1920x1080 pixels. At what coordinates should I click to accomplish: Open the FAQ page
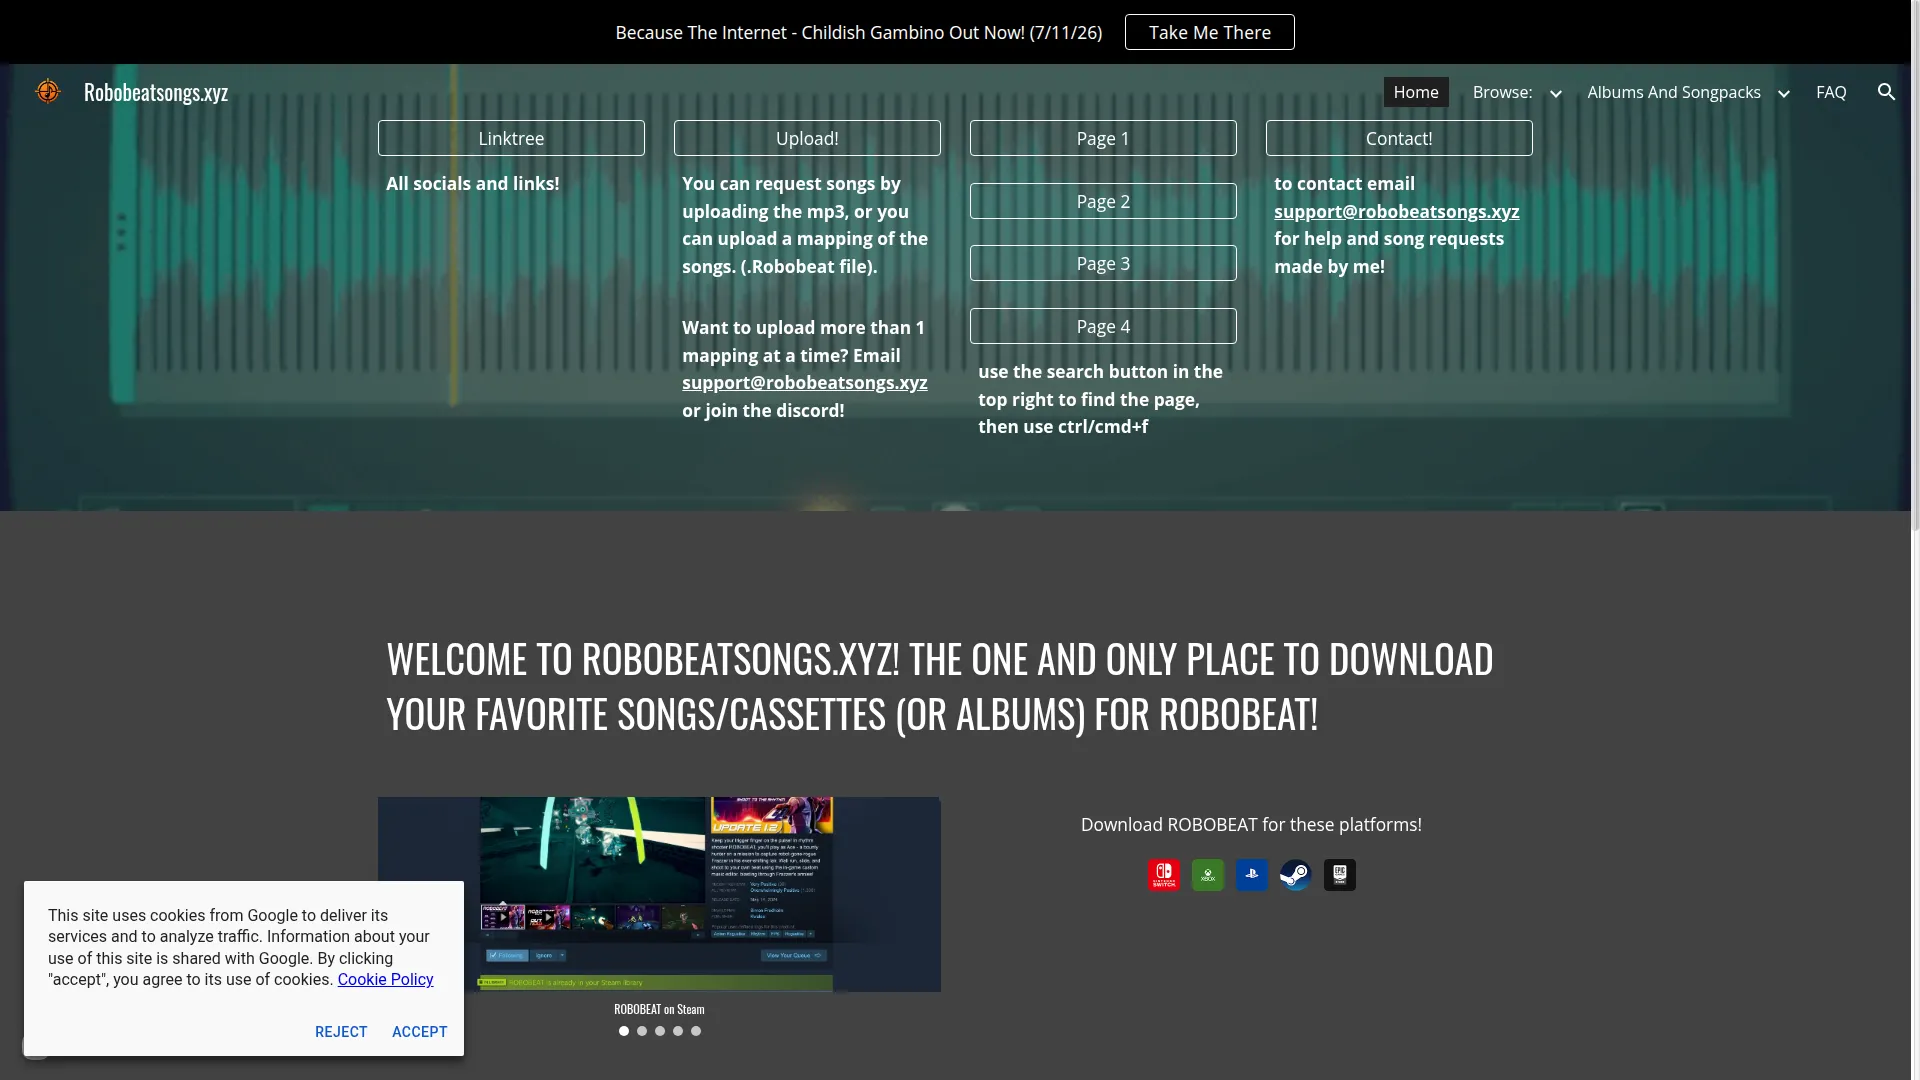click(1831, 92)
